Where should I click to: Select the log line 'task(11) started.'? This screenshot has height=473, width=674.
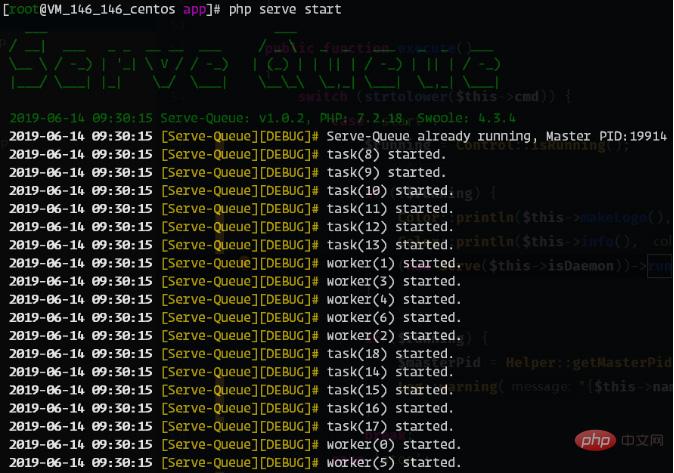[x=232, y=209]
